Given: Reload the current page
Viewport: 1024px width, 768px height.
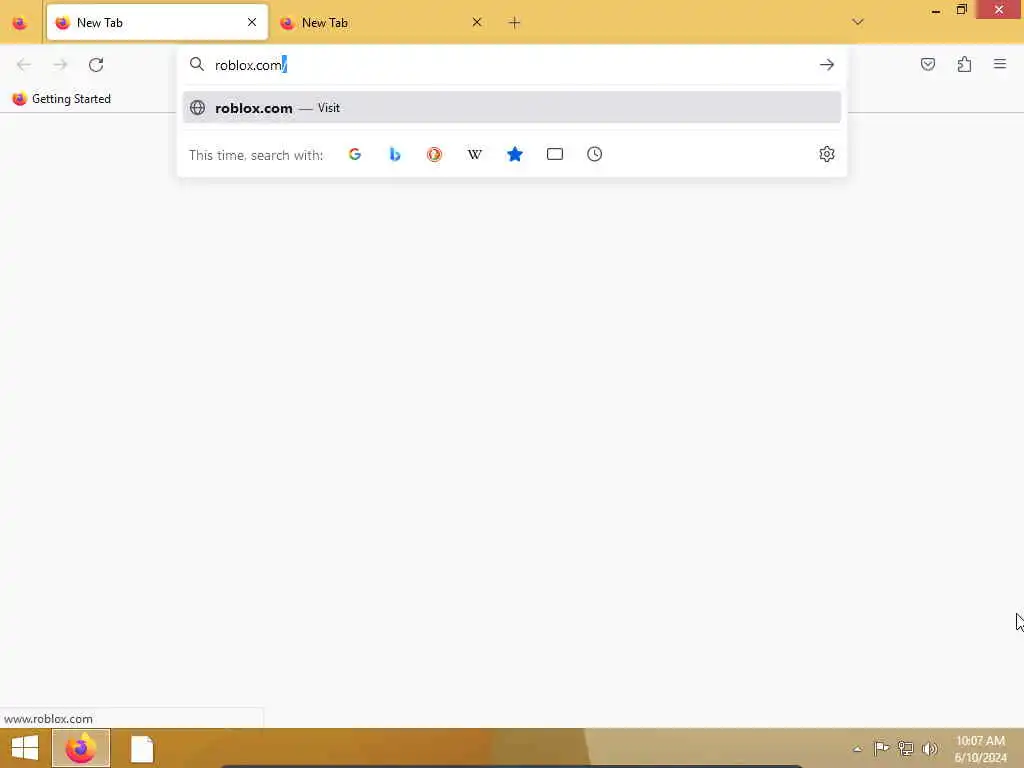Looking at the screenshot, I should pos(96,65).
